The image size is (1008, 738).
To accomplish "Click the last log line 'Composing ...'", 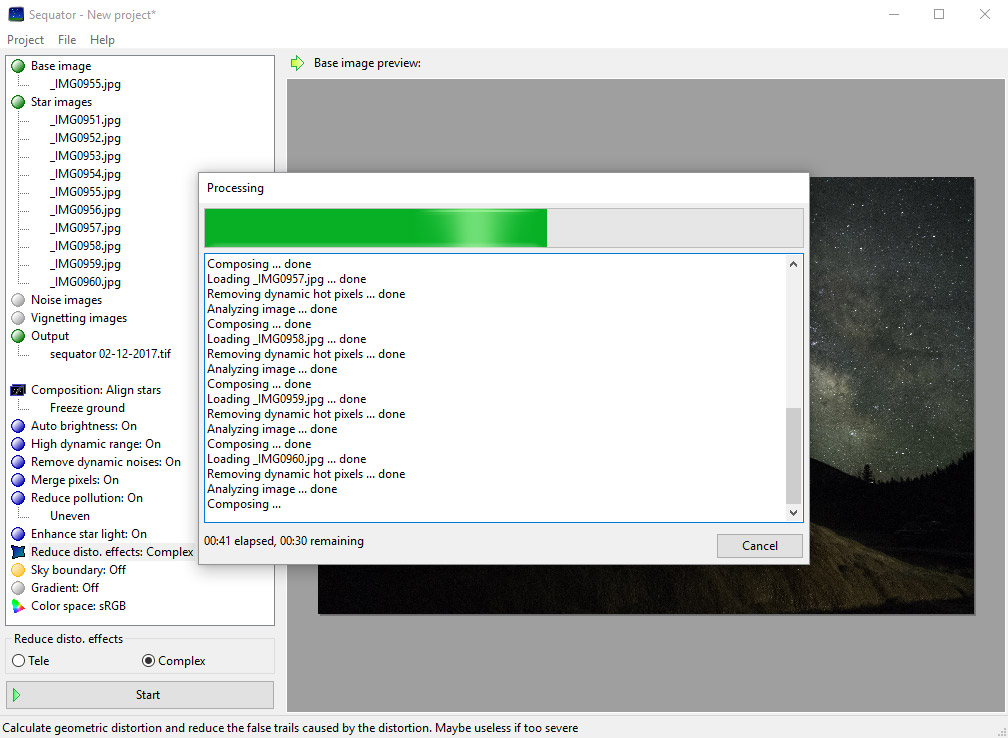I will click(x=244, y=504).
